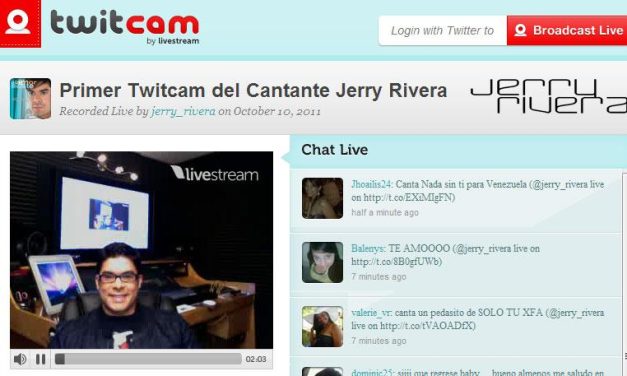The image size is (627, 376).
Task: Click the livestream watermark logo on video
Action: tap(215, 174)
